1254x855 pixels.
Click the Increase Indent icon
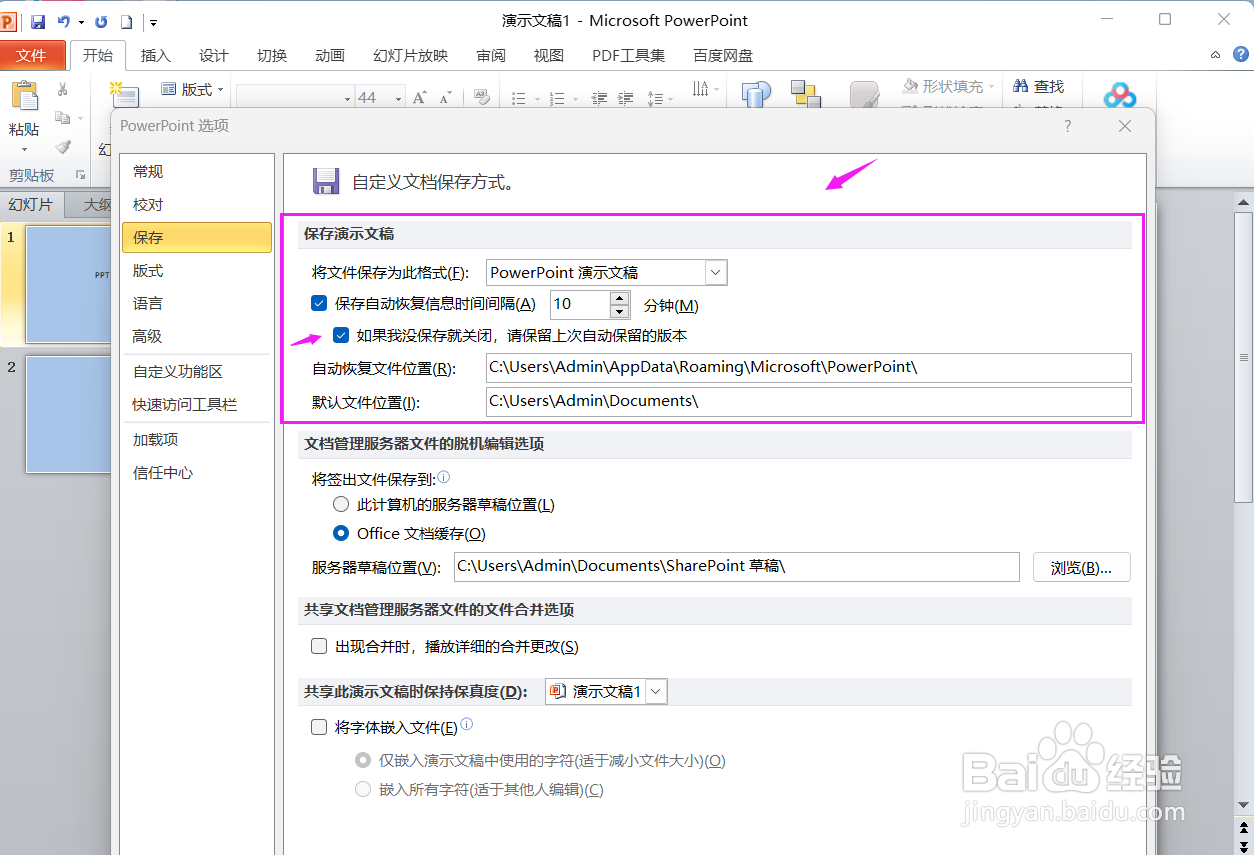pyautogui.click(x=626, y=98)
